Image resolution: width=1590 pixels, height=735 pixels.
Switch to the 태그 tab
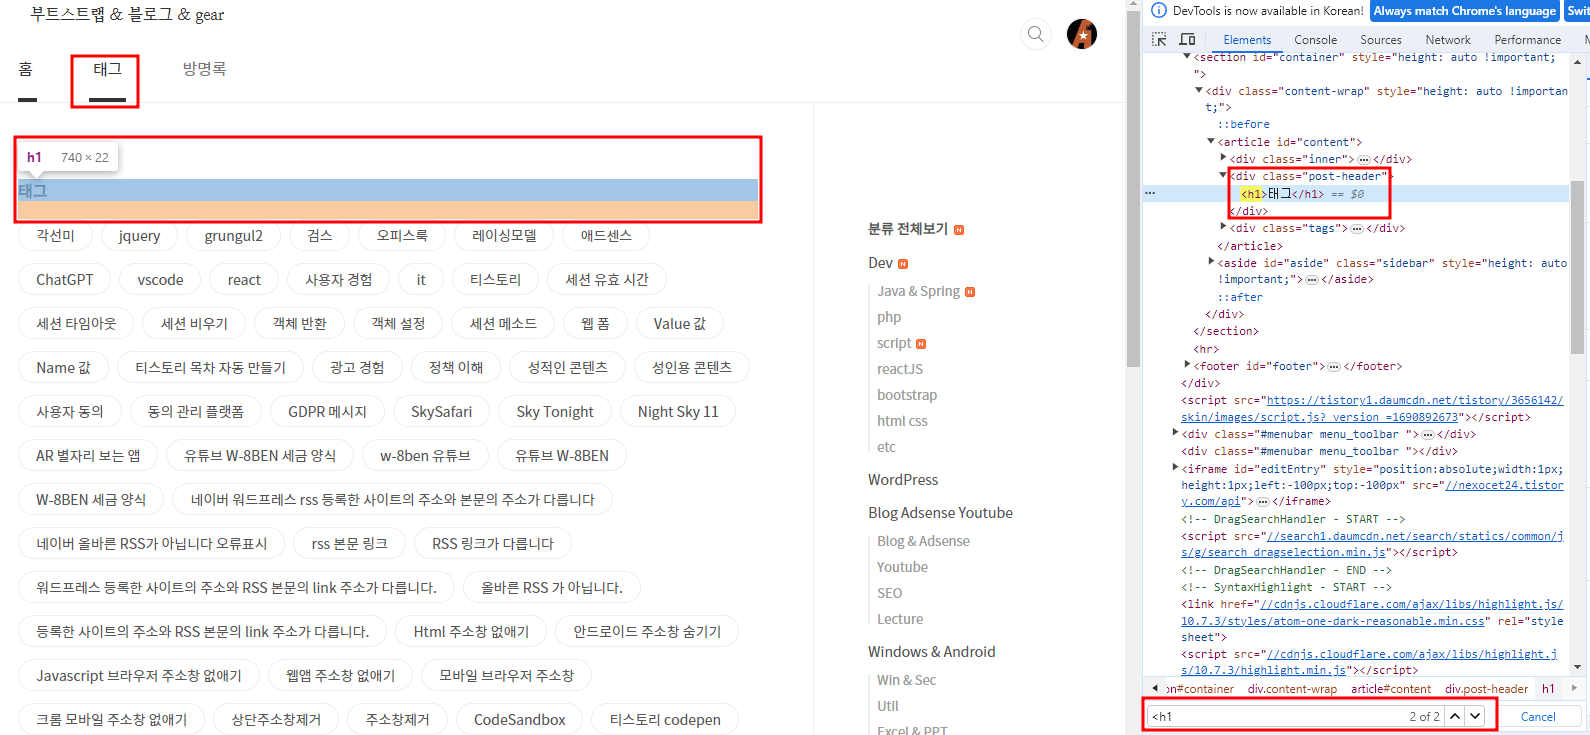coord(107,69)
